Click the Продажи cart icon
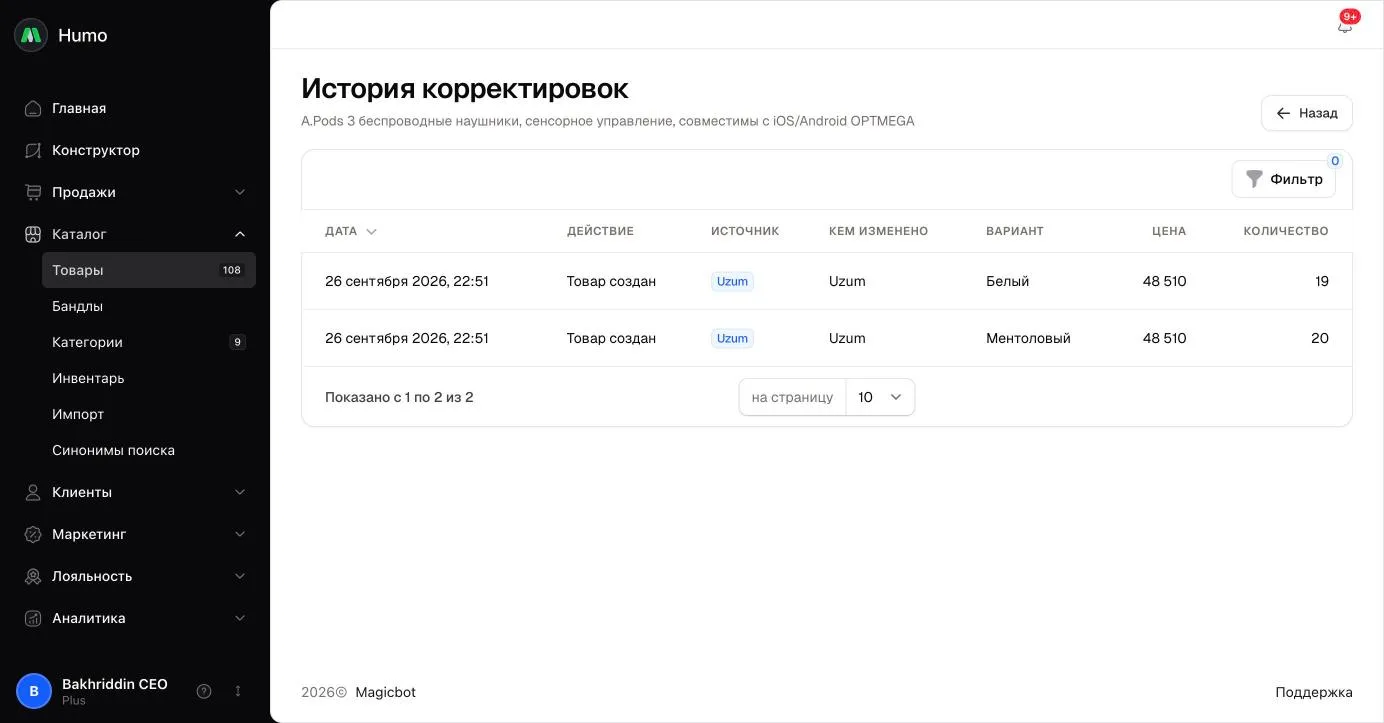The height and width of the screenshot is (723, 1384). (33, 192)
